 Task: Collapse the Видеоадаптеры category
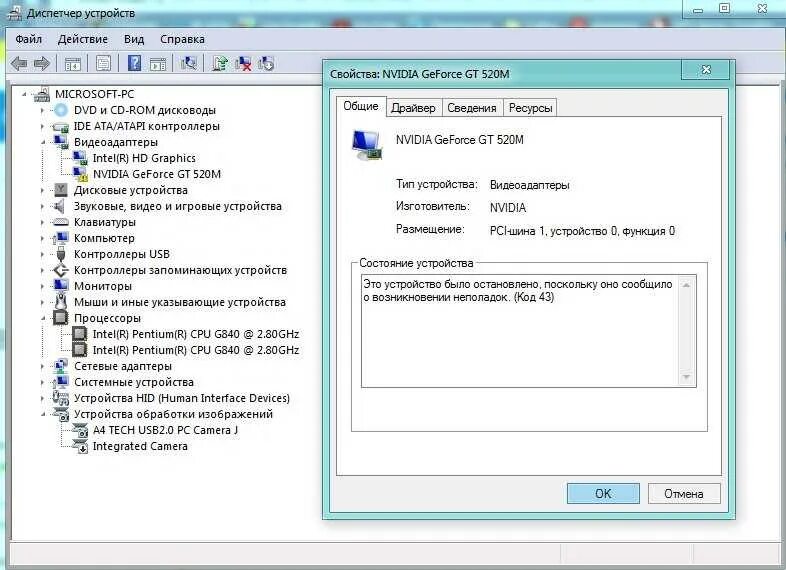coord(43,142)
